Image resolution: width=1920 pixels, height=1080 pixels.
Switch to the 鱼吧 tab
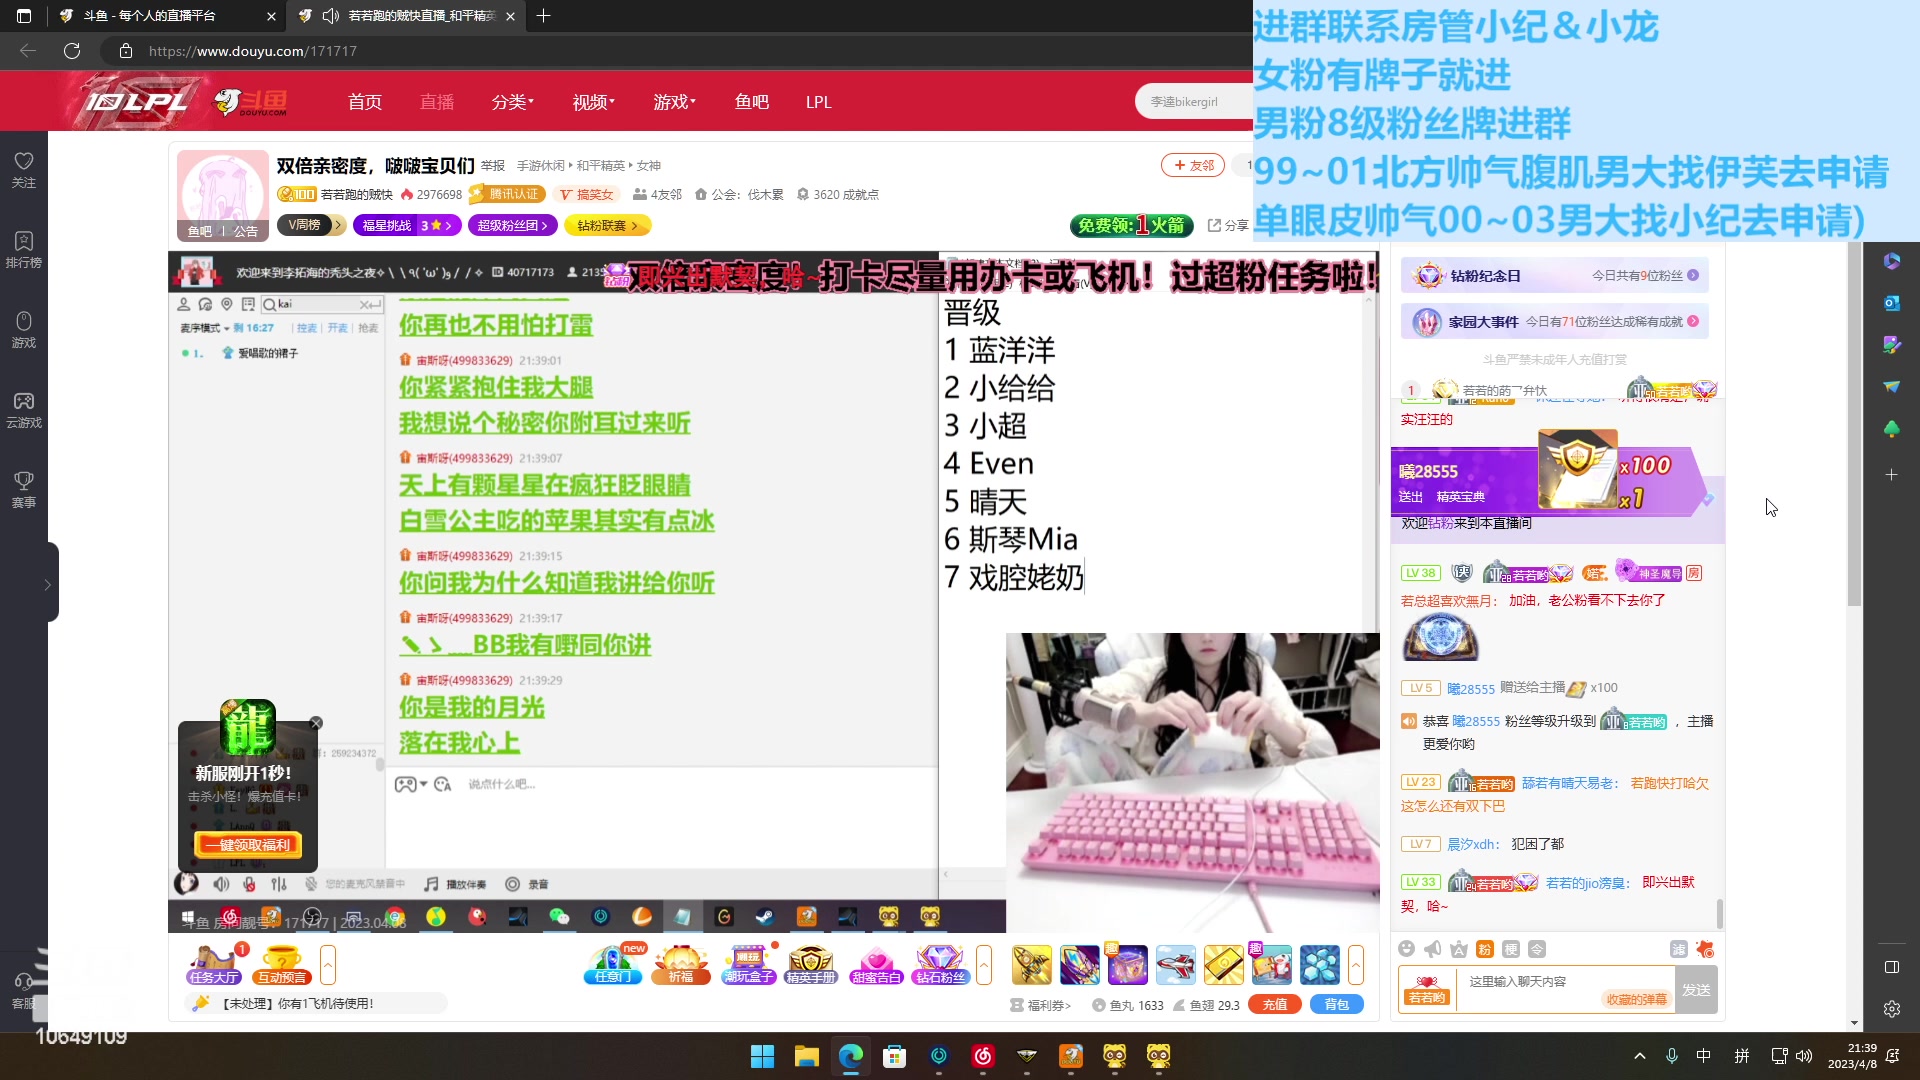pos(752,101)
